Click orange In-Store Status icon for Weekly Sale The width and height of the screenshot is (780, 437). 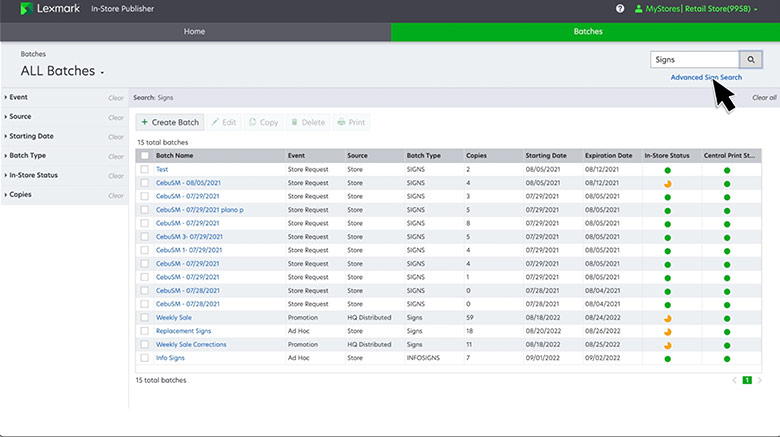pos(667,317)
